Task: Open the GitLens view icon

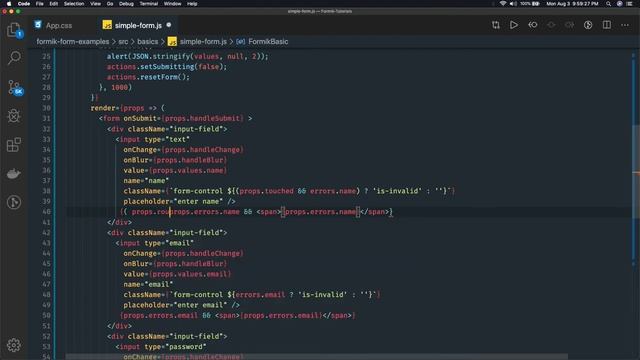Action: click(x=14, y=202)
